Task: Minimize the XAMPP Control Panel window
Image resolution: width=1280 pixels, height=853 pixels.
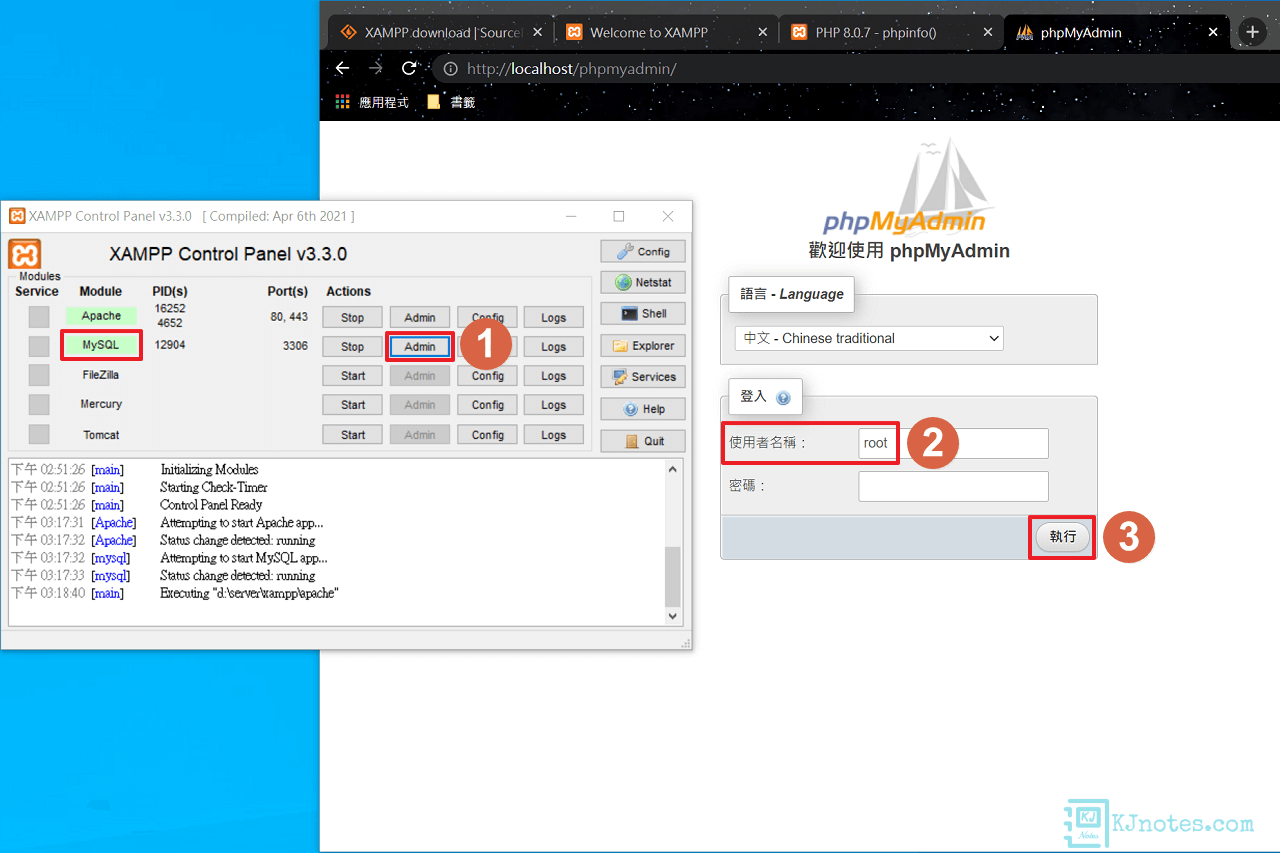Action: tap(570, 216)
